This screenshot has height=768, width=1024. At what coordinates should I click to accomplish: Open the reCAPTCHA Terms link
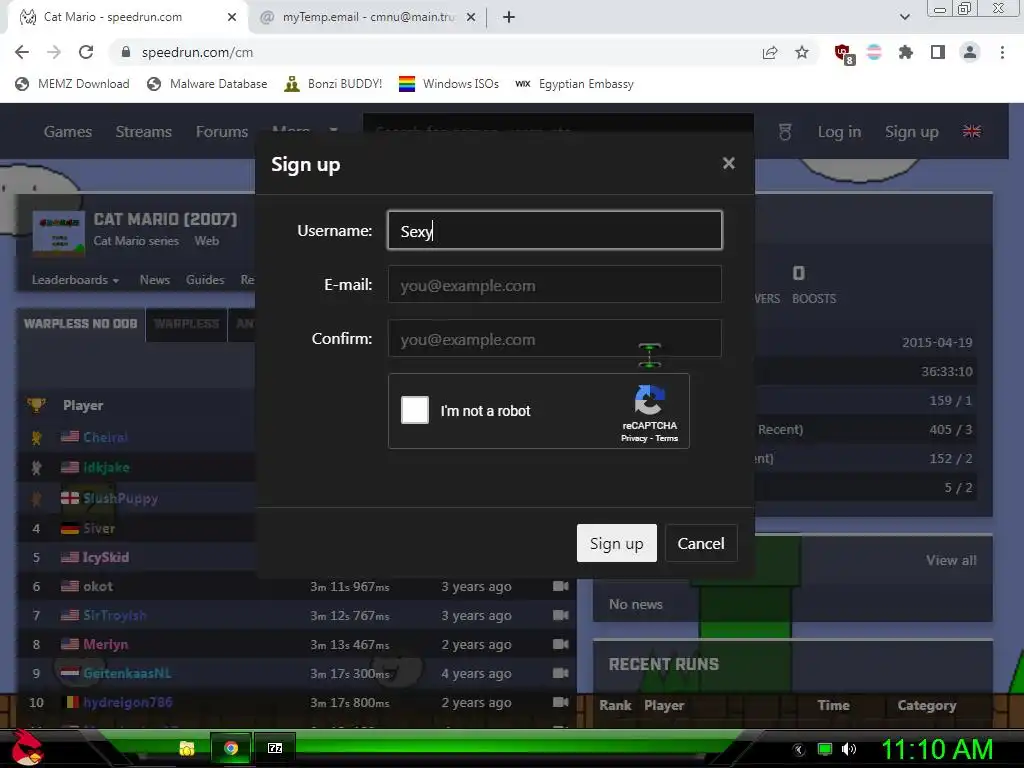(667, 438)
